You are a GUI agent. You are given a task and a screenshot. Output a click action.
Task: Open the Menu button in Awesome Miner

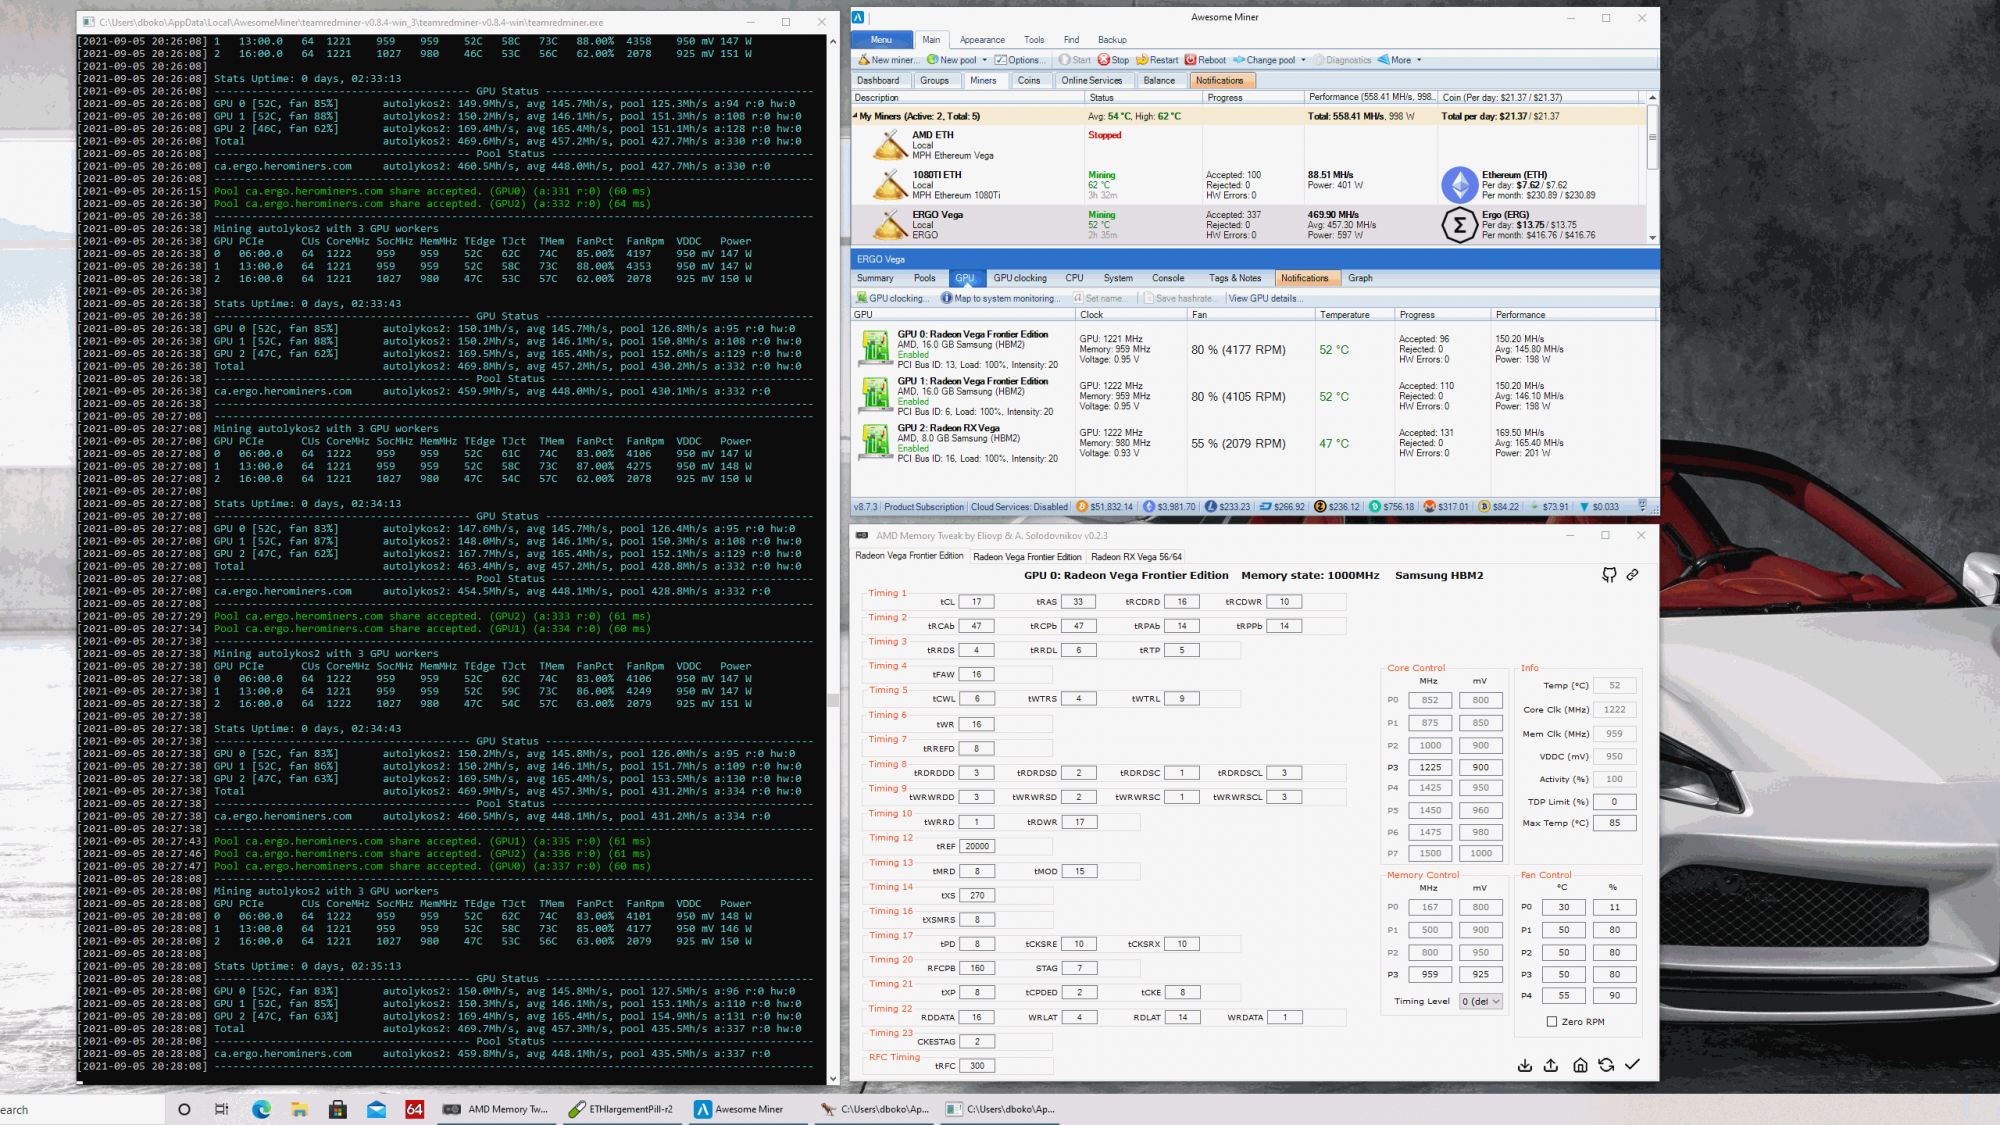coord(881,40)
